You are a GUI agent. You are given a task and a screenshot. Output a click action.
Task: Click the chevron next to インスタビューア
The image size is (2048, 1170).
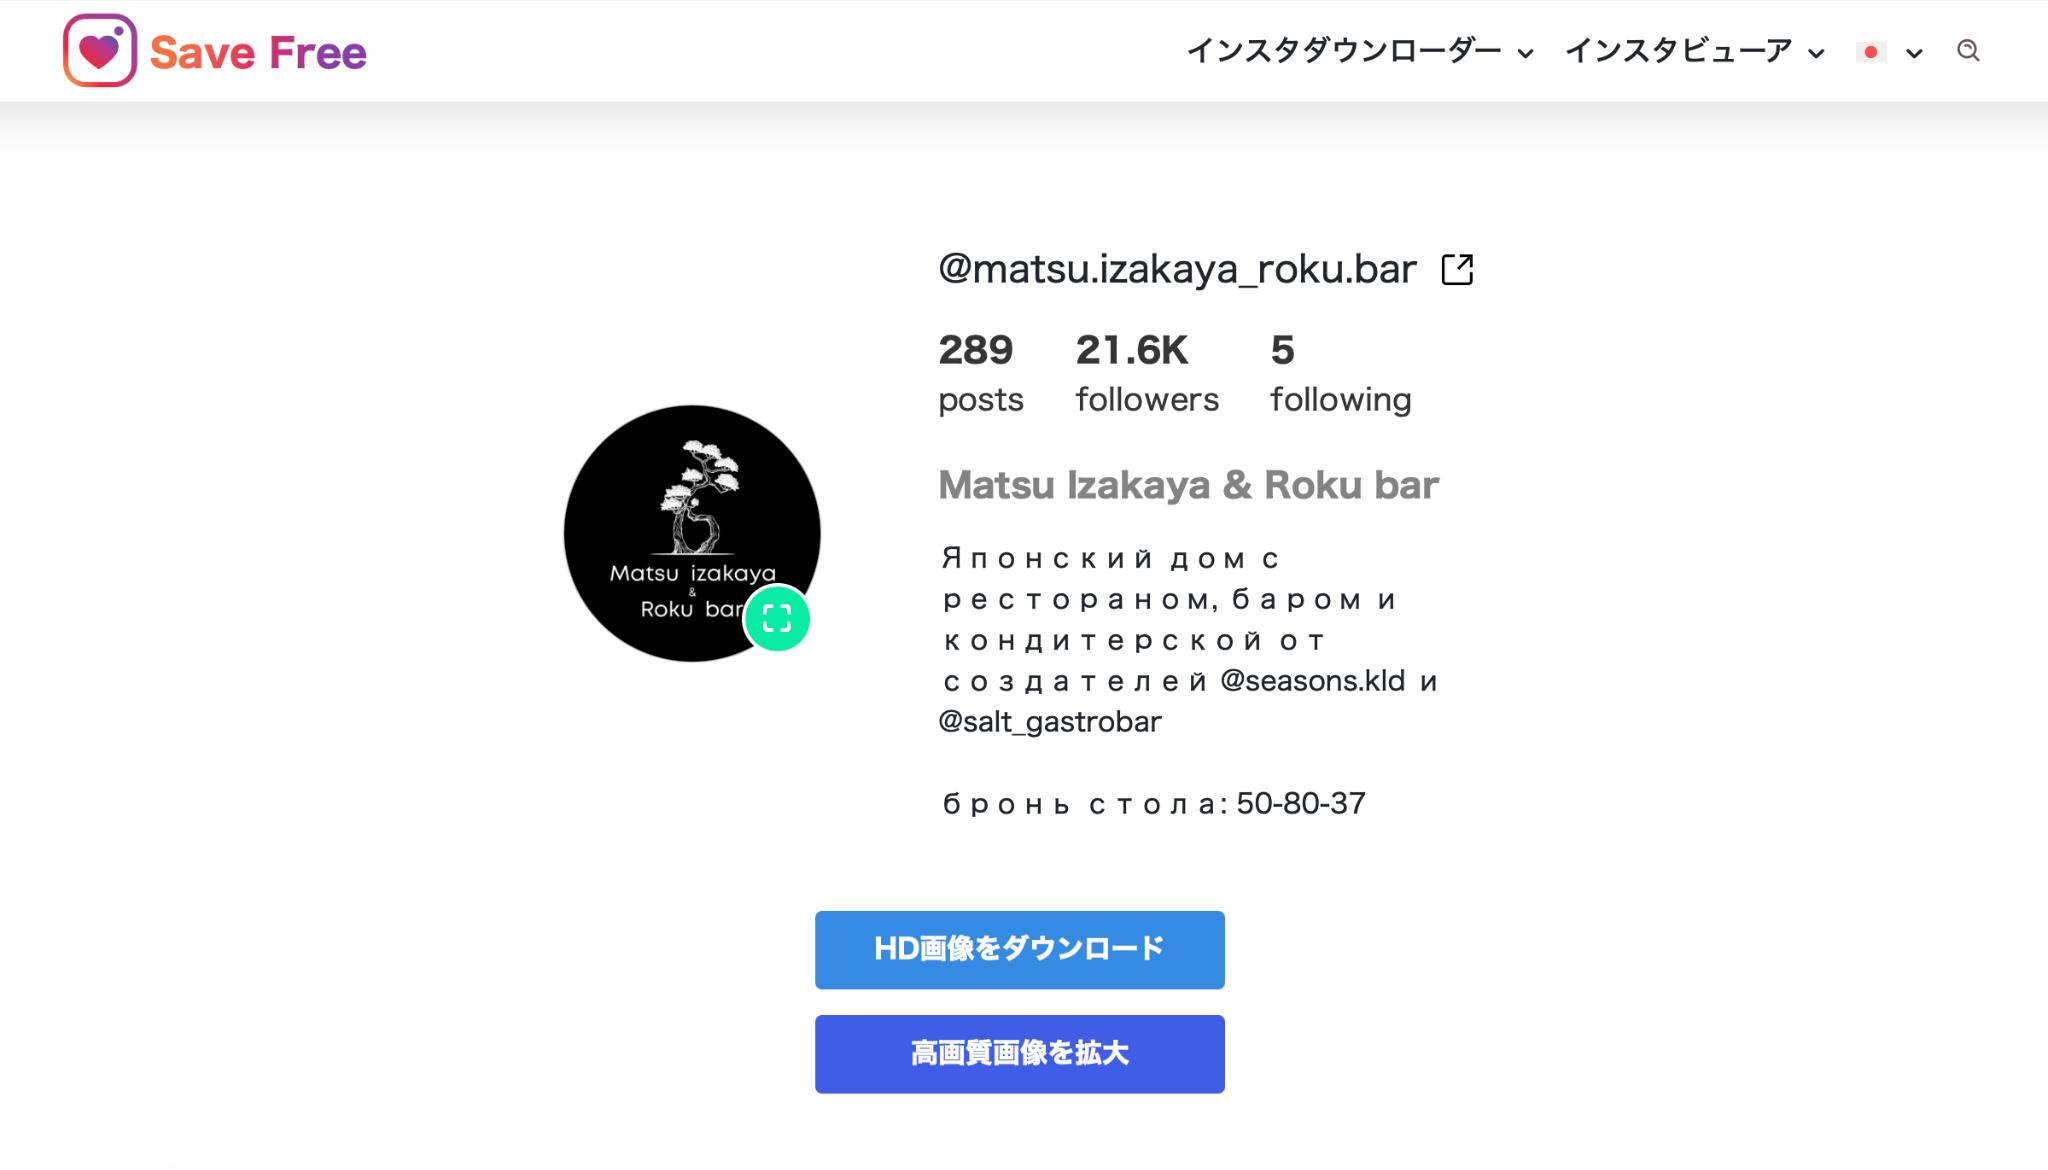[x=1819, y=52]
